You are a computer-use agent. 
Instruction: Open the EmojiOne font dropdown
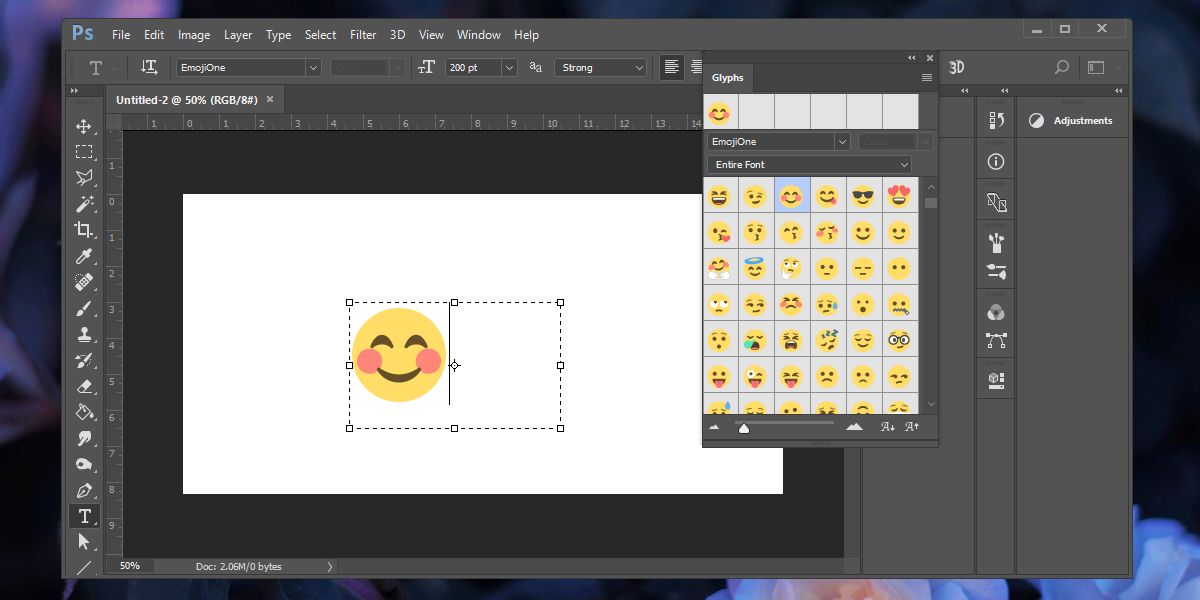tap(313, 67)
